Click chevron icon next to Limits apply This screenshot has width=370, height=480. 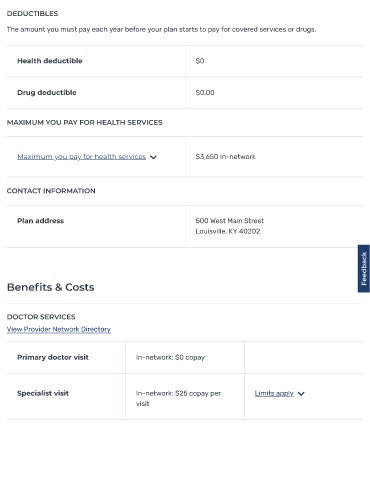301,394
